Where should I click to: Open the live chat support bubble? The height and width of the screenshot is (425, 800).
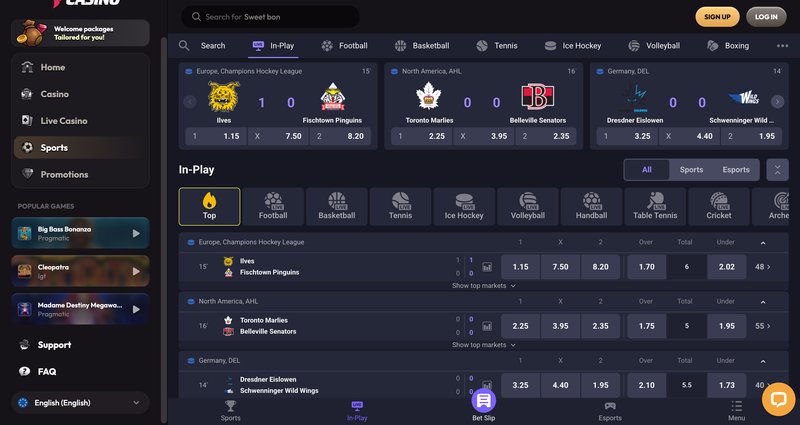777,399
